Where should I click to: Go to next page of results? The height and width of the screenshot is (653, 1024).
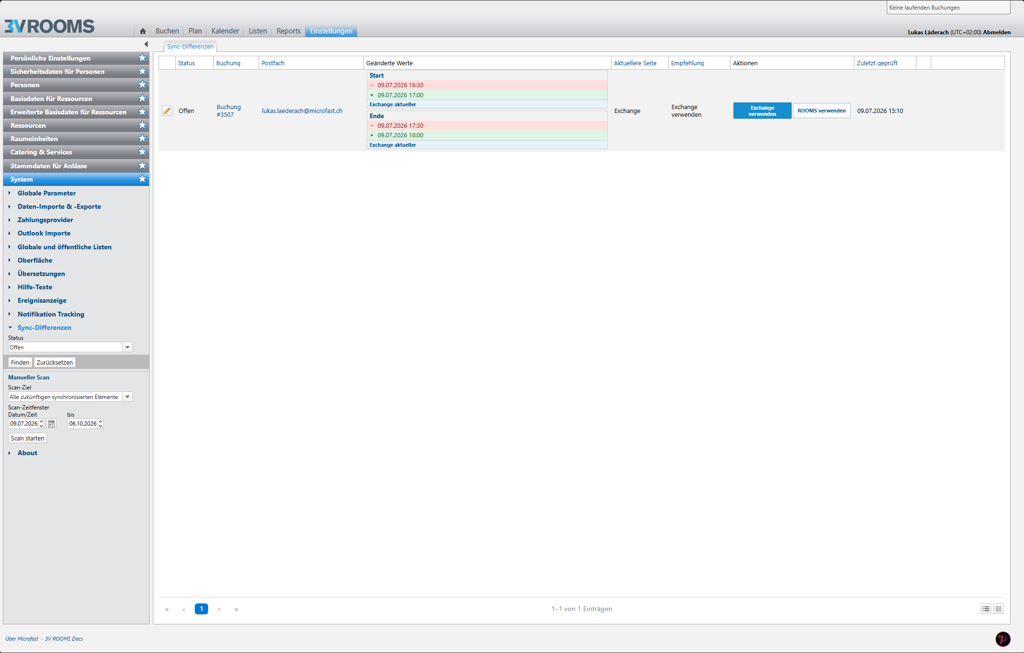click(x=219, y=609)
